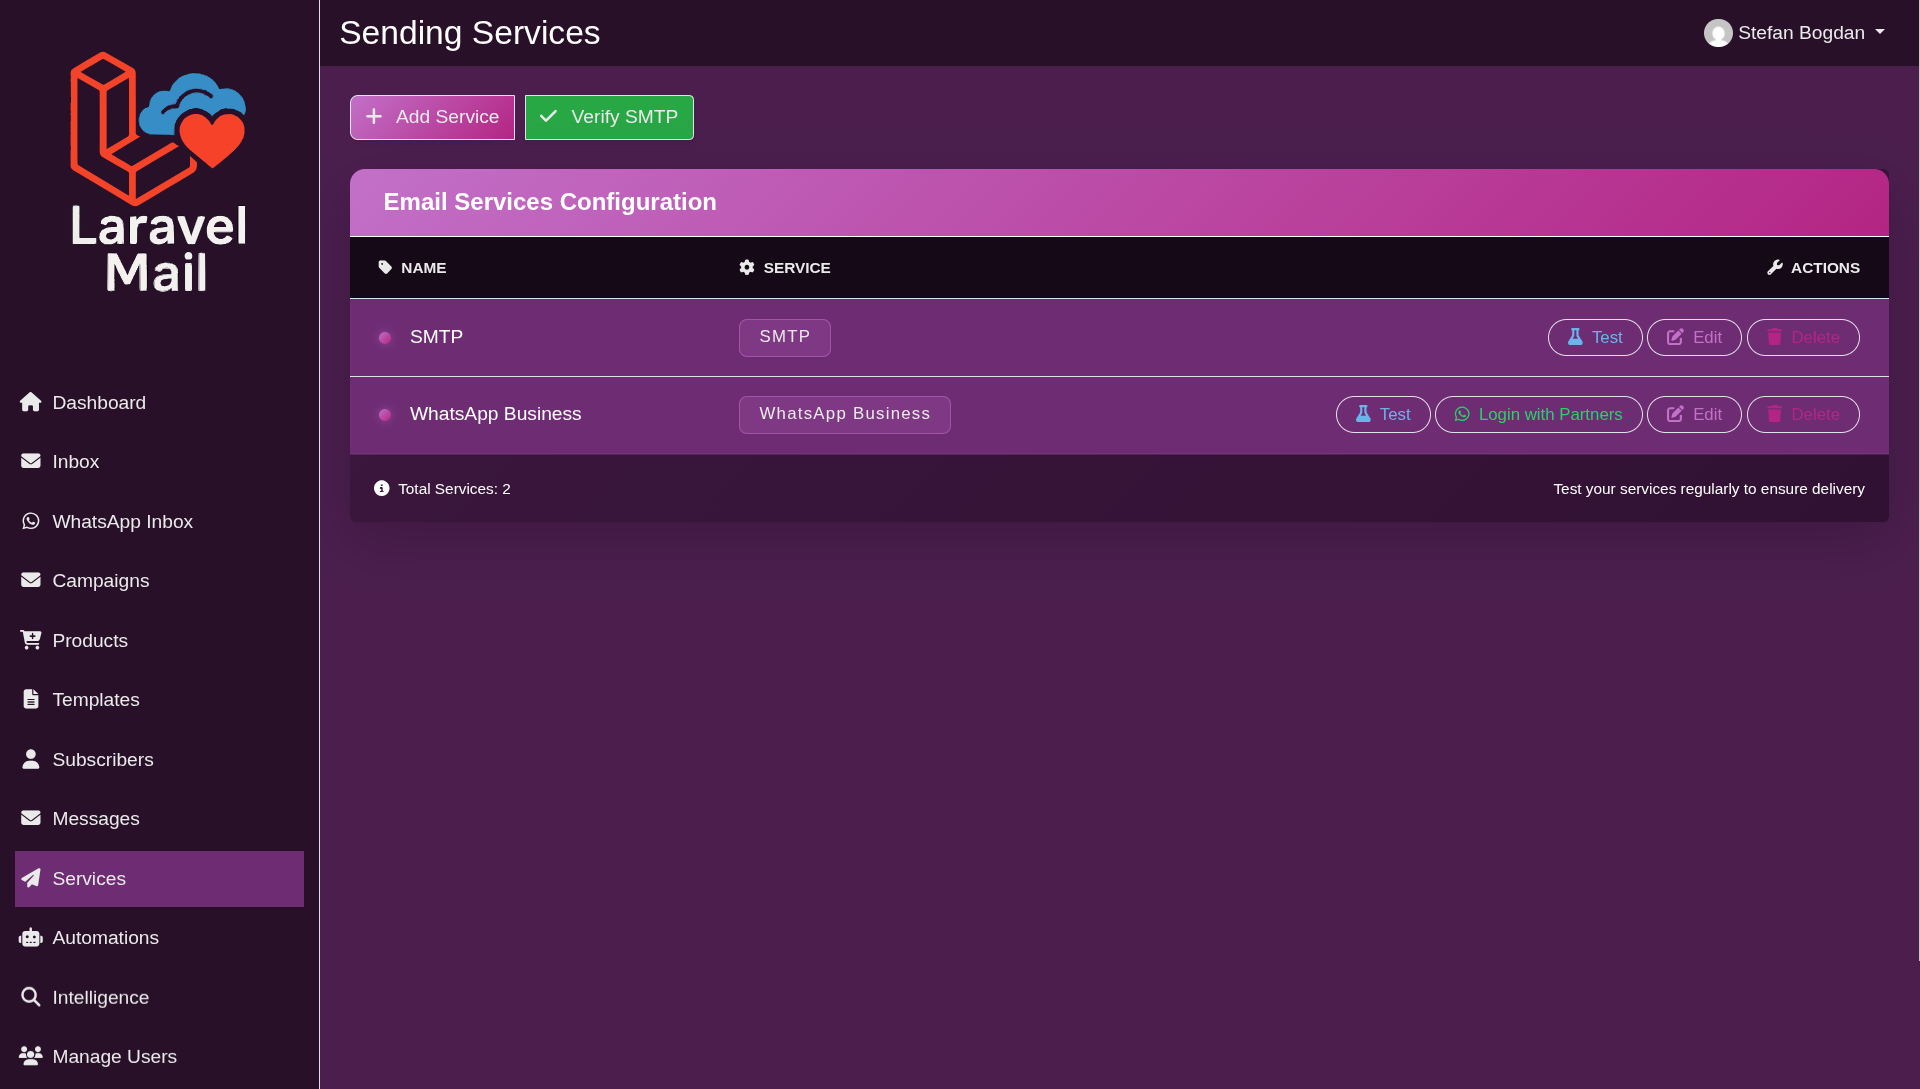Edit the WhatsApp Business service
Viewport: 1920px width, 1089px height.
click(1694, 414)
